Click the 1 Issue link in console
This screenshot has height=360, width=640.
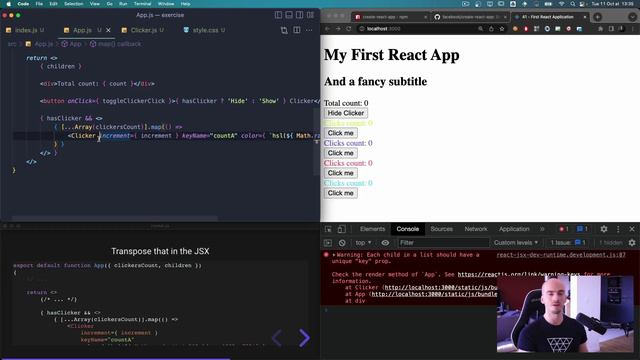[x=568, y=243]
